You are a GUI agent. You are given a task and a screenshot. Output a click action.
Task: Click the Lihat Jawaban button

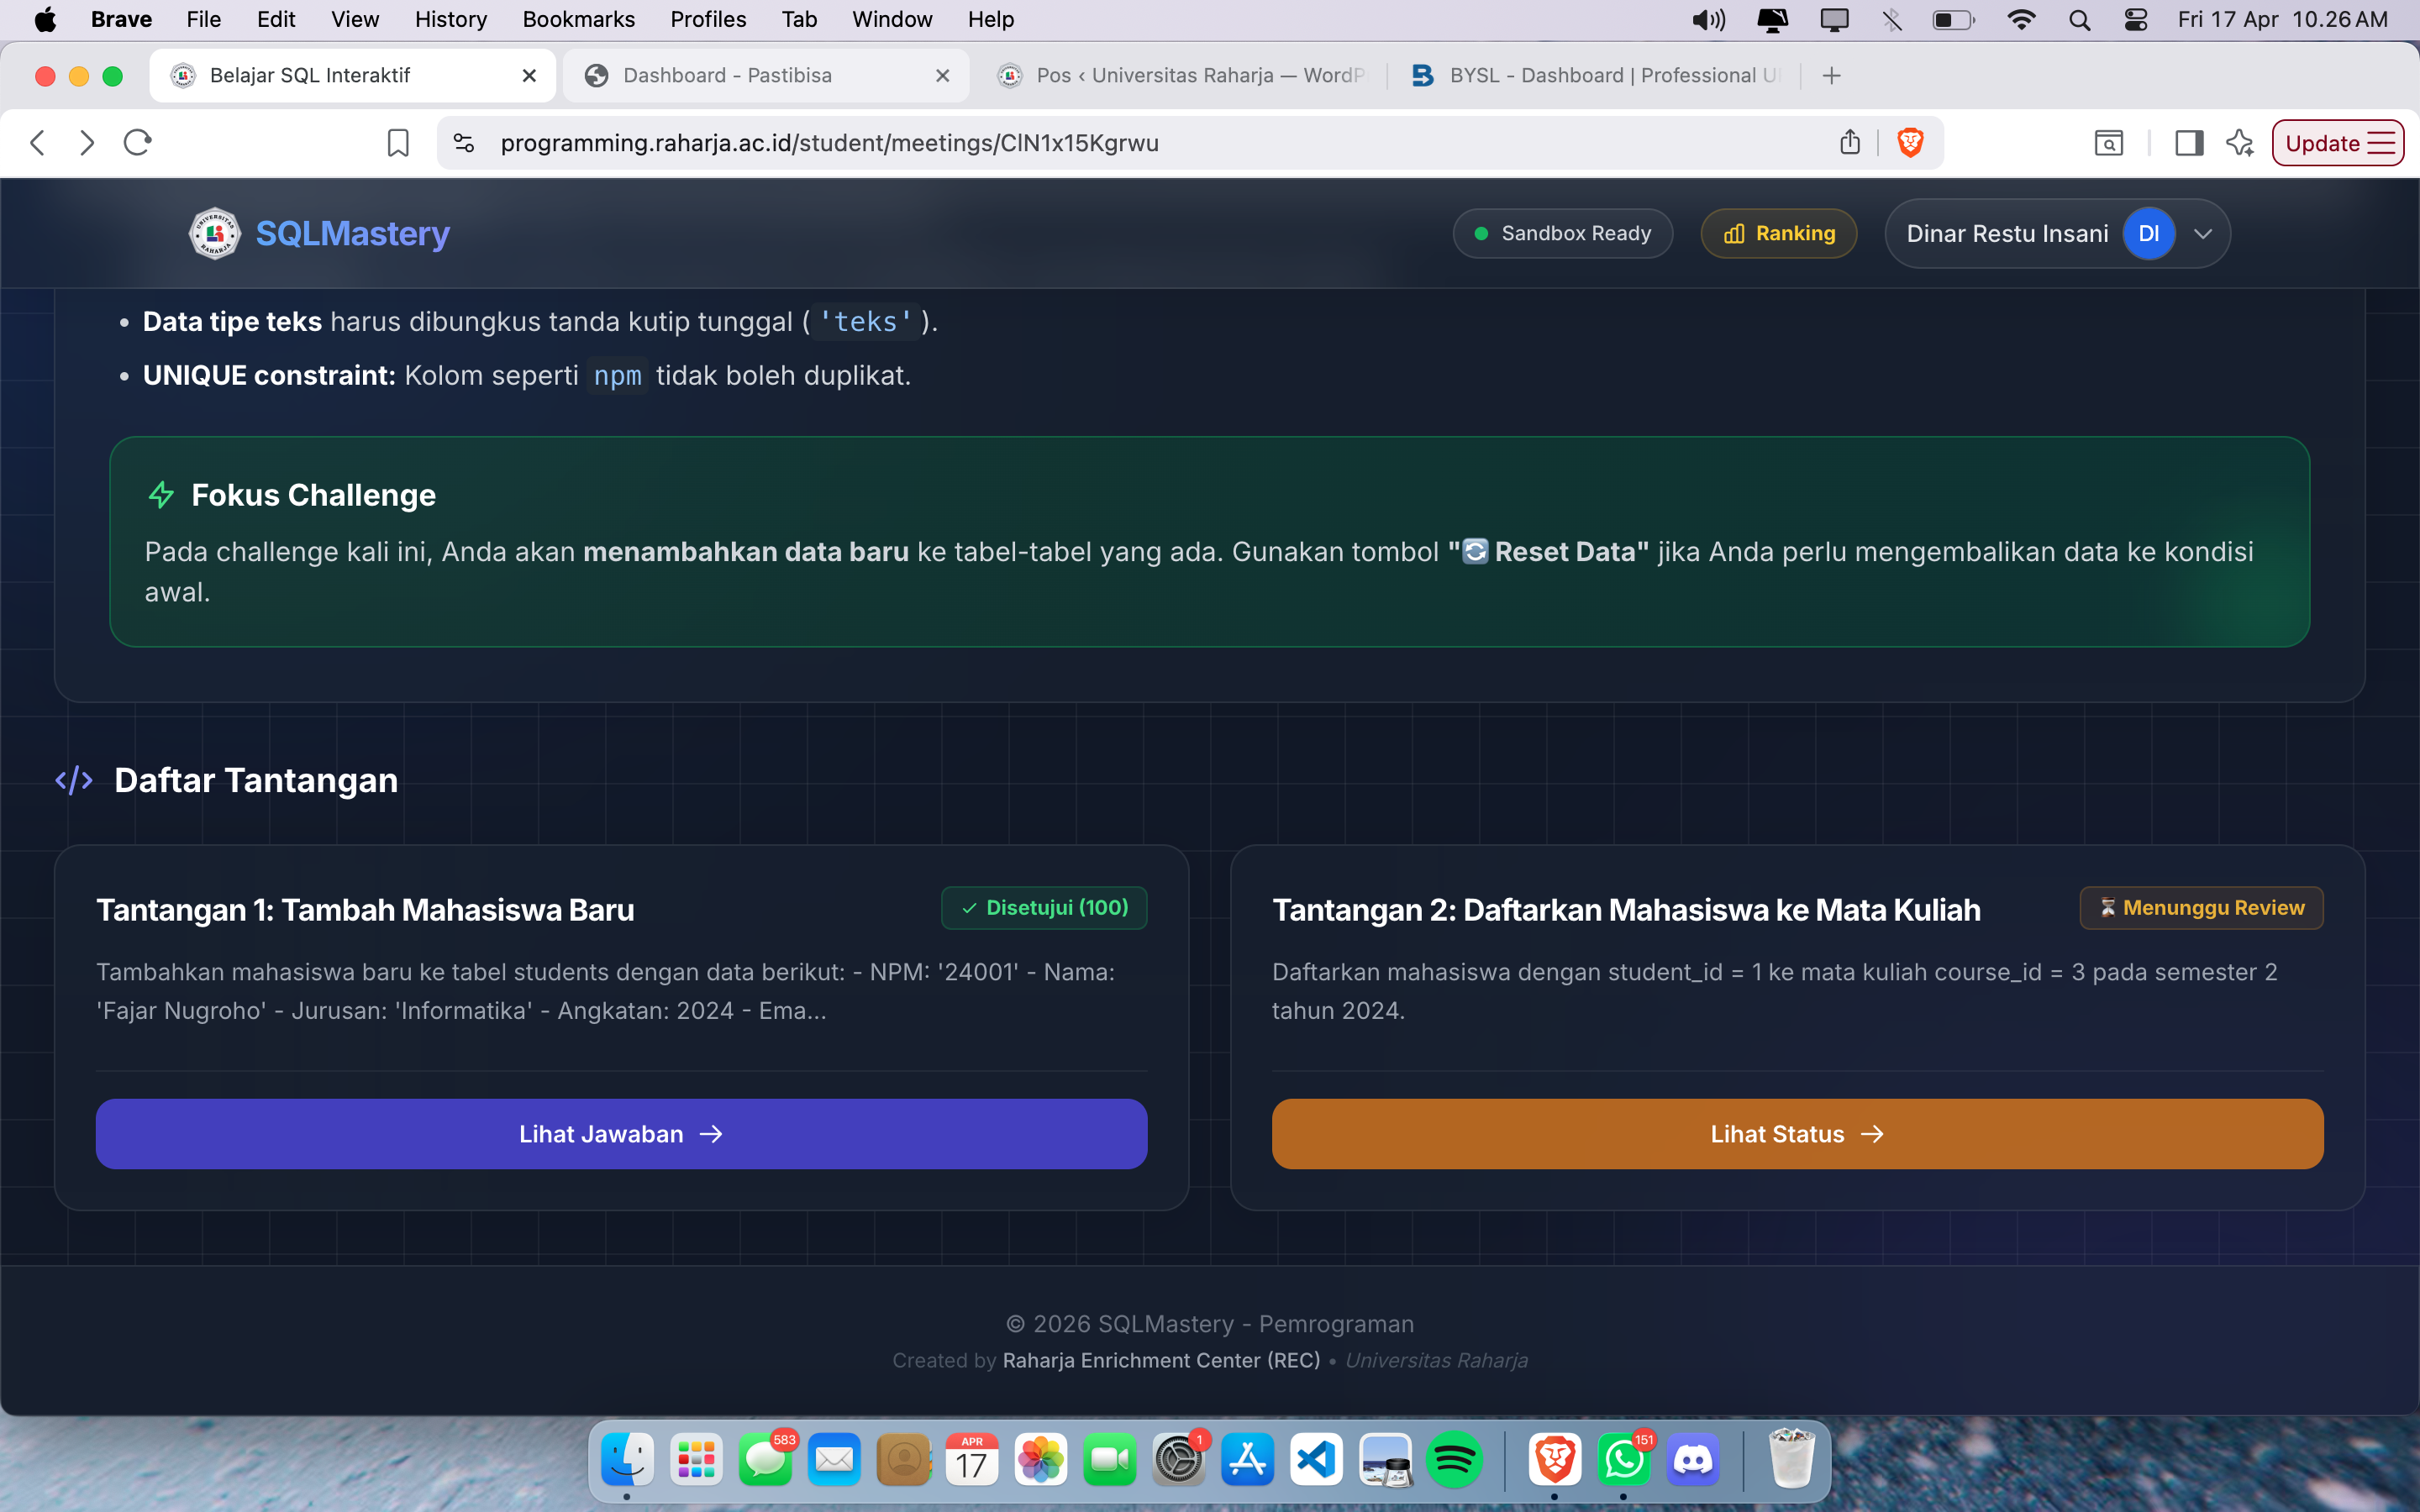click(621, 1134)
